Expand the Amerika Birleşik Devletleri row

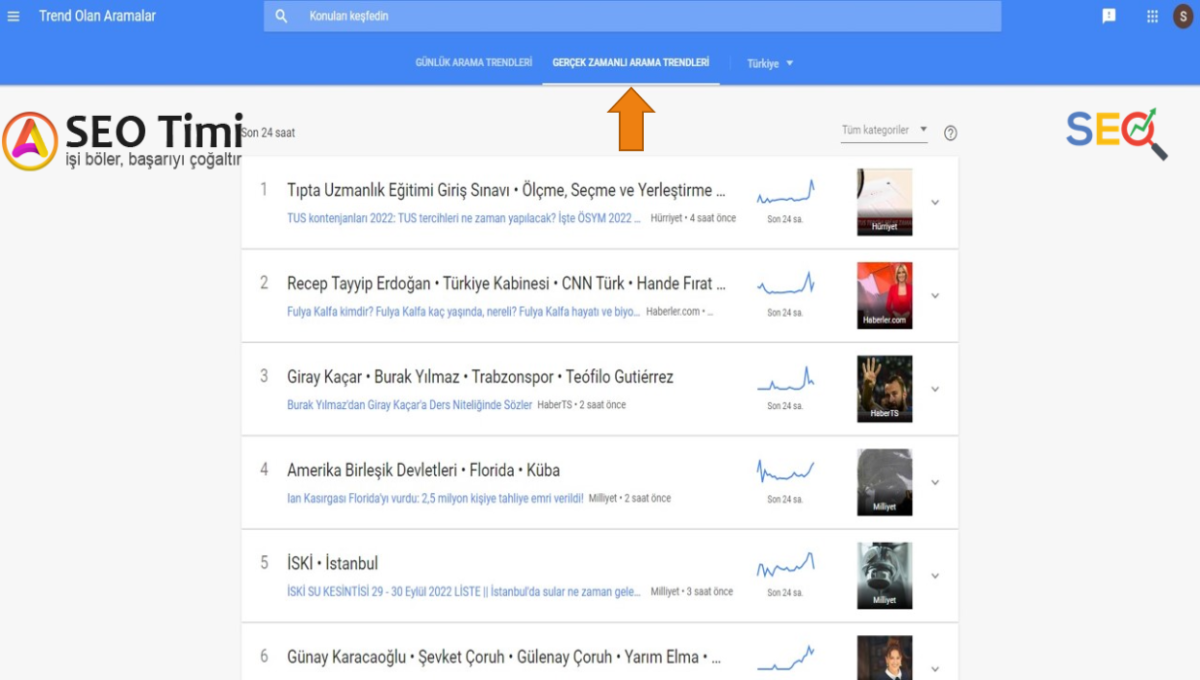click(935, 482)
